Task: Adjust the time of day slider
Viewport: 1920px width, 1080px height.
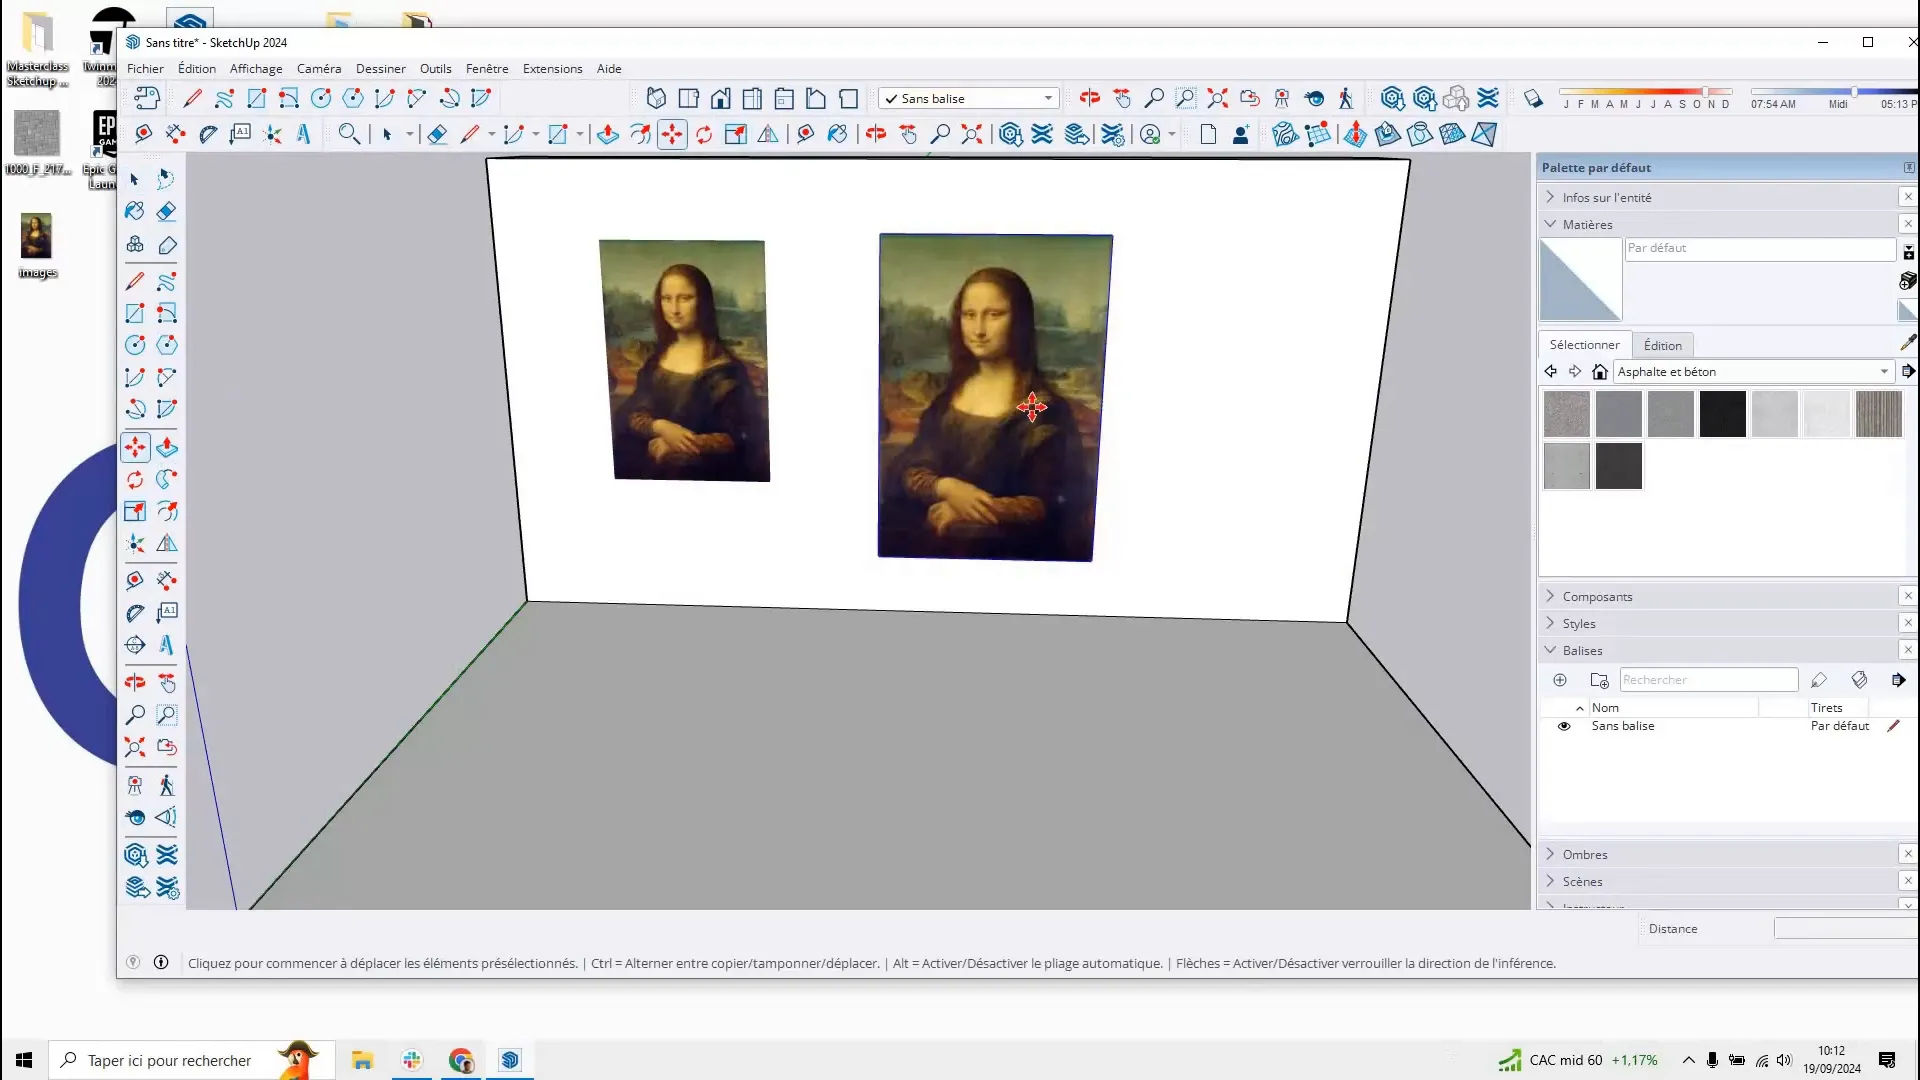Action: [x=1834, y=91]
